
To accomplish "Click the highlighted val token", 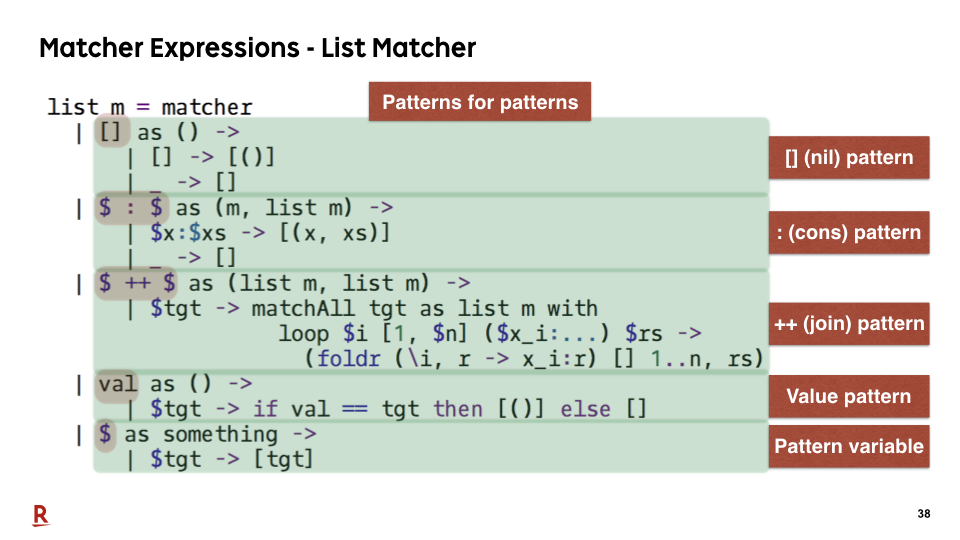I will 116,385.
